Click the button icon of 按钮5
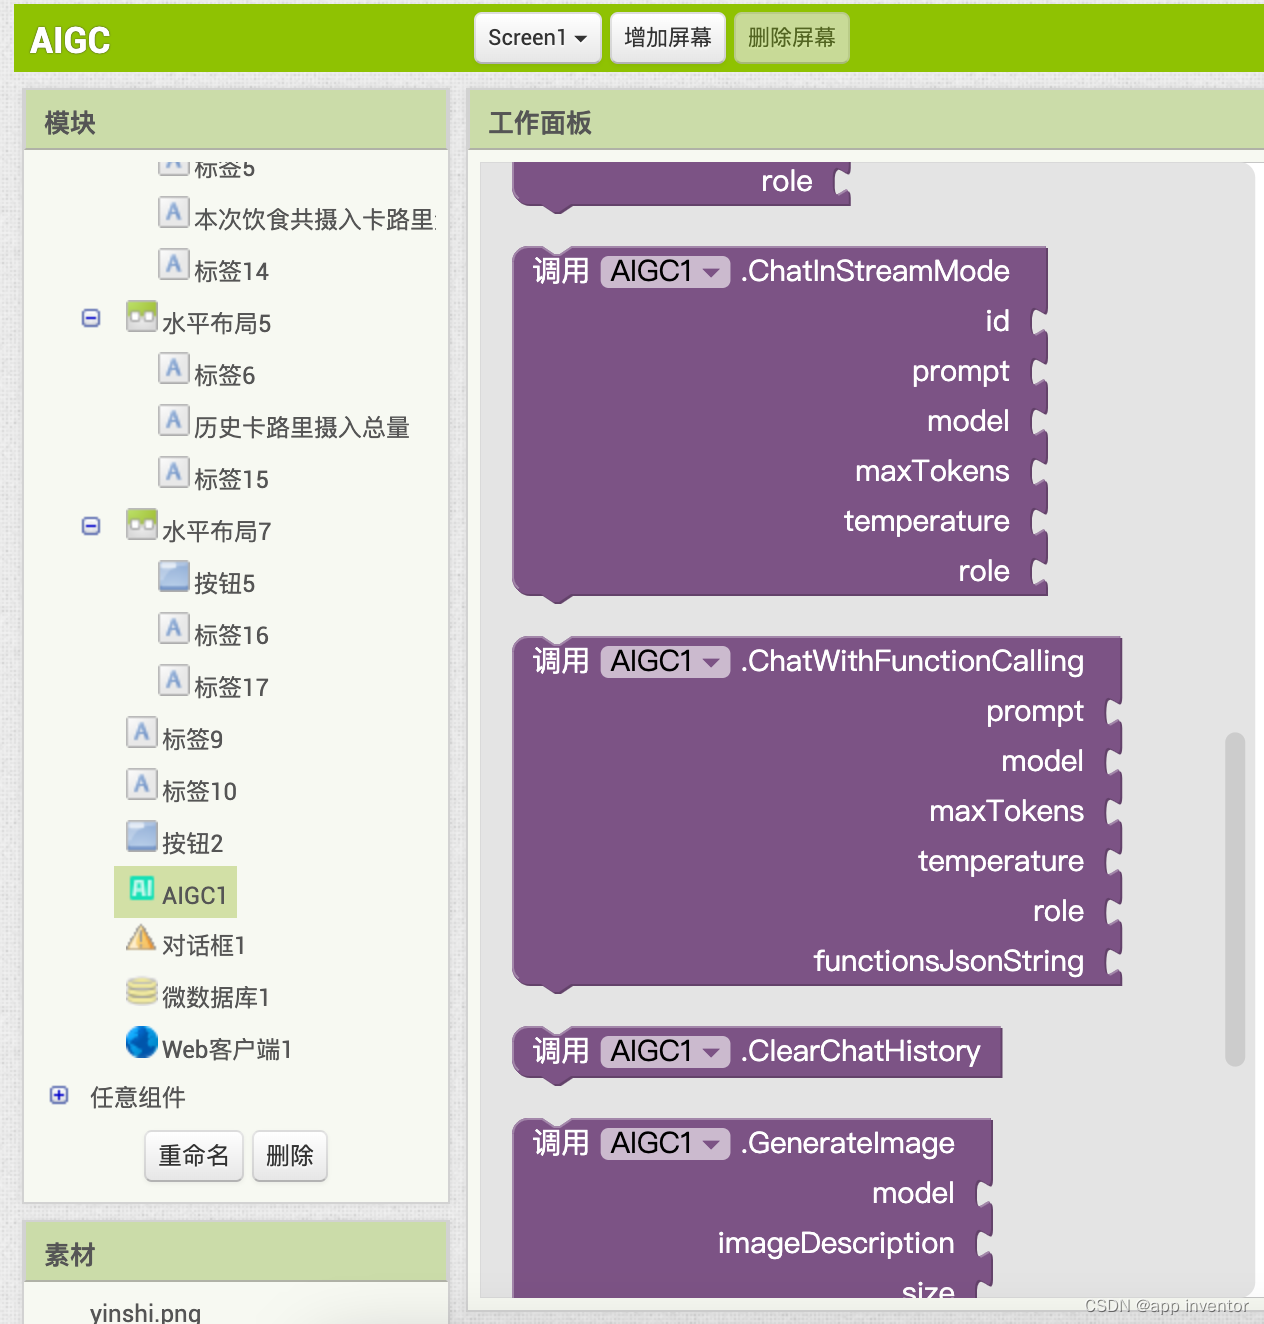This screenshot has width=1264, height=1324. coord(174,576)
